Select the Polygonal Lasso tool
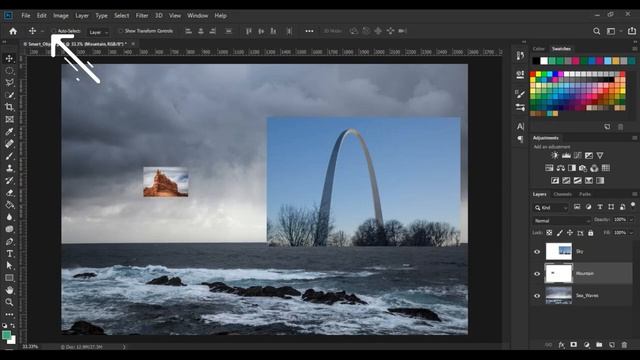640x360 pixels. (x=9, y=83)
